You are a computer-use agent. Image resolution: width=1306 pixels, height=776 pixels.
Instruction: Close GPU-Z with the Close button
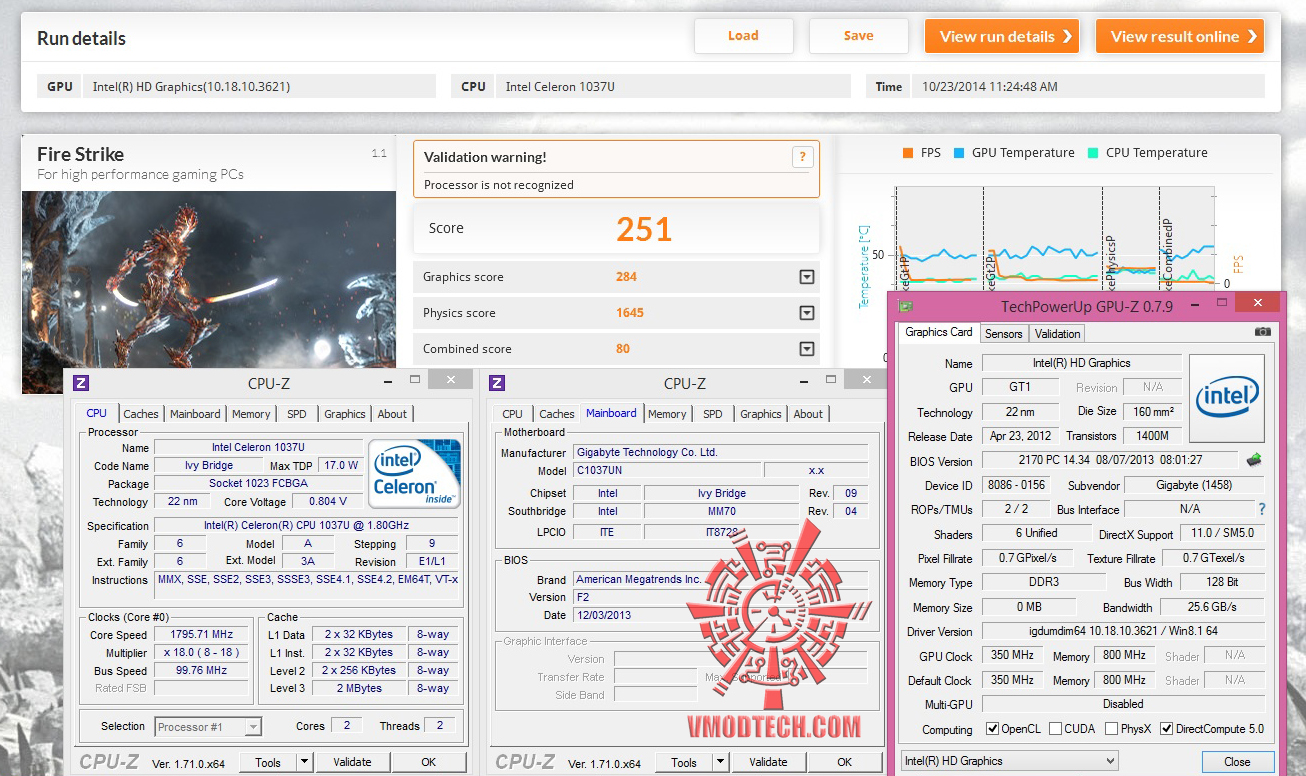tap(1237, 762)
